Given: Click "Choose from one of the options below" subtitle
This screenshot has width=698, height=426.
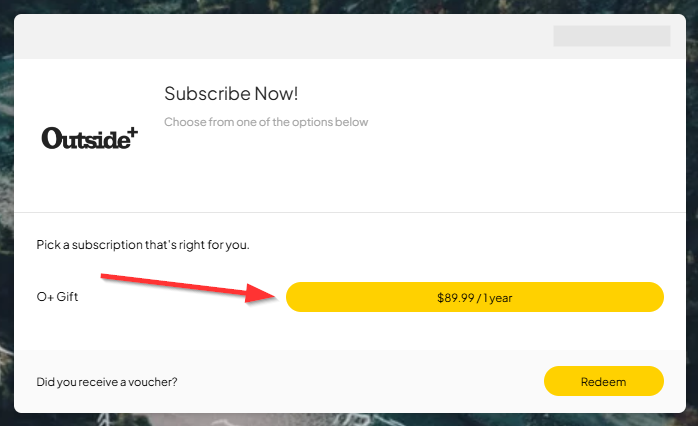Looking at the screenshot, I should (x=266, y=122).
